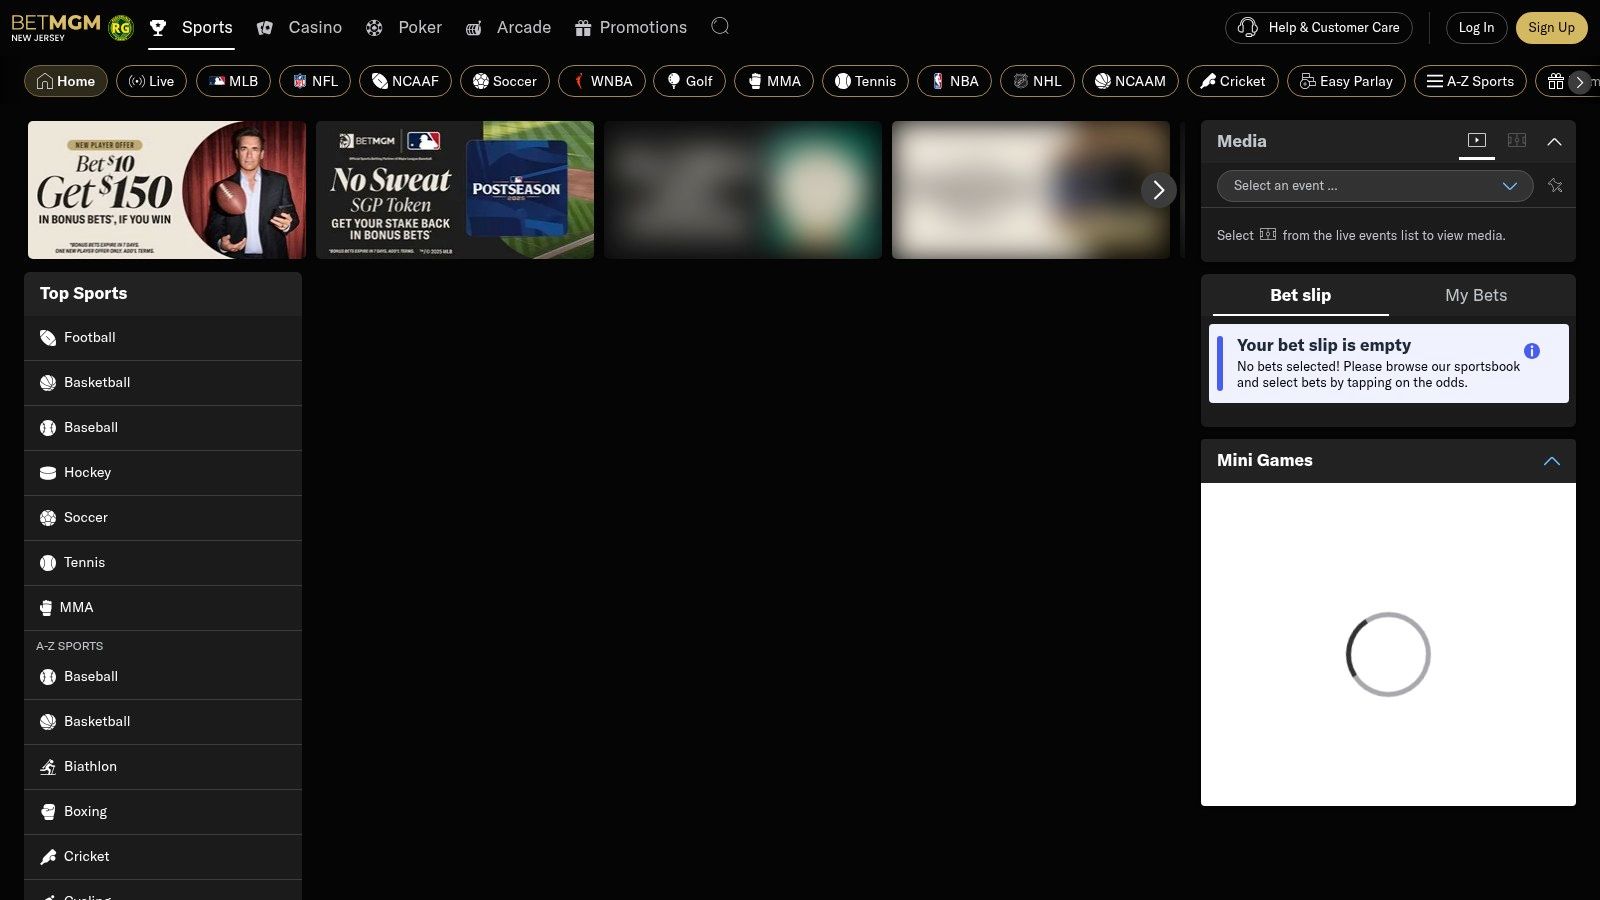
Task: Advance promo carousel with next arrow
Action: click(1158, 190)
